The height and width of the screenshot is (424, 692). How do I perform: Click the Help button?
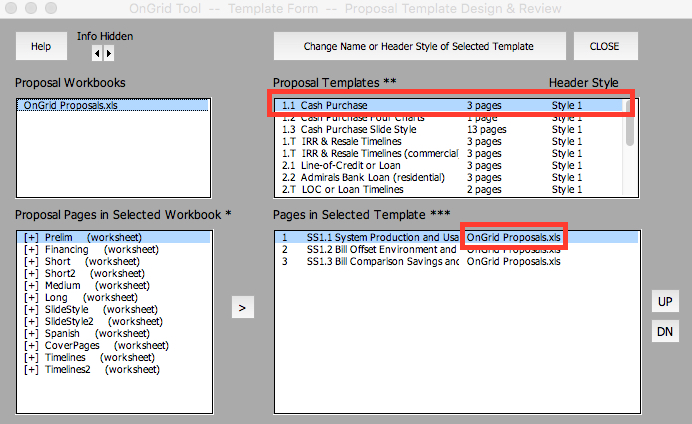click(x=41, y=46)
